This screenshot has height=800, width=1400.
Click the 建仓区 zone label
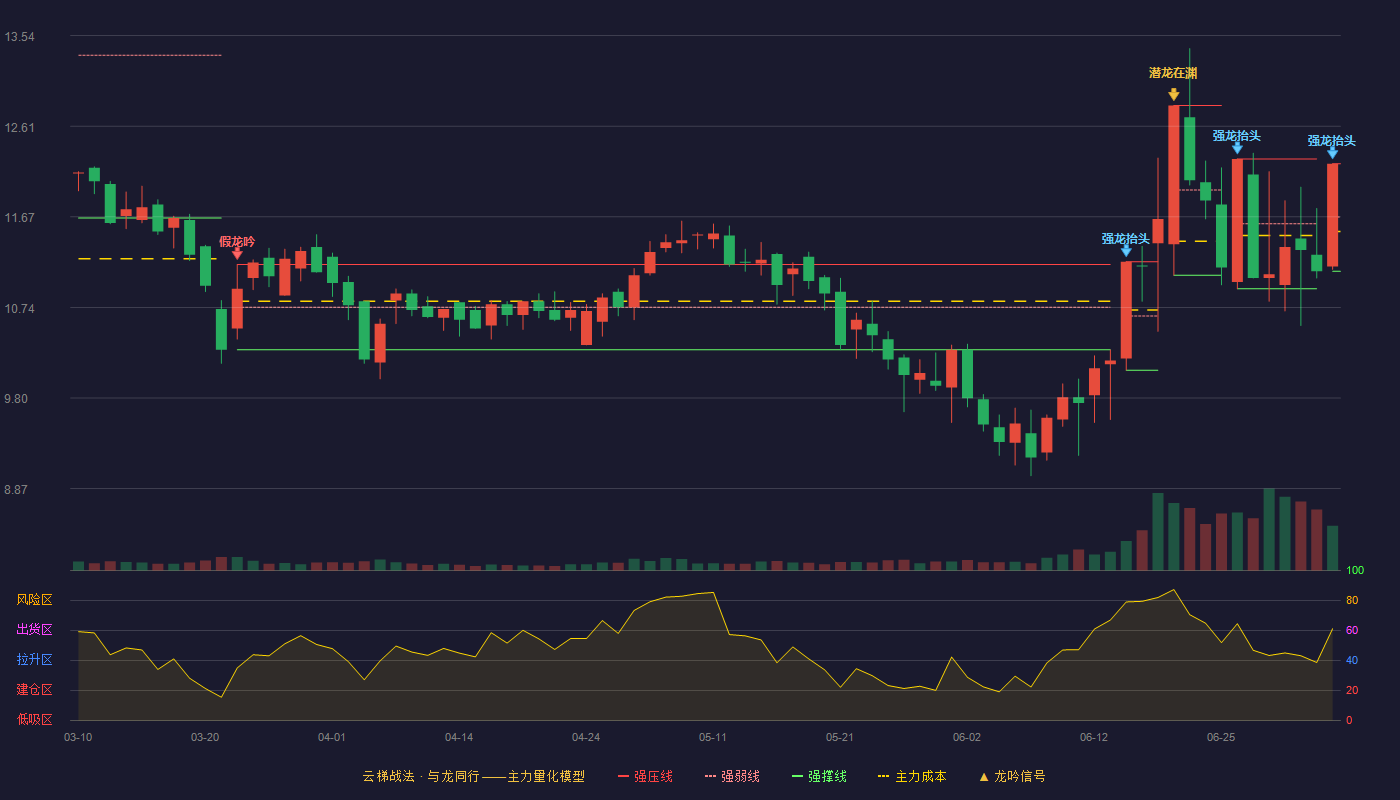34,690
